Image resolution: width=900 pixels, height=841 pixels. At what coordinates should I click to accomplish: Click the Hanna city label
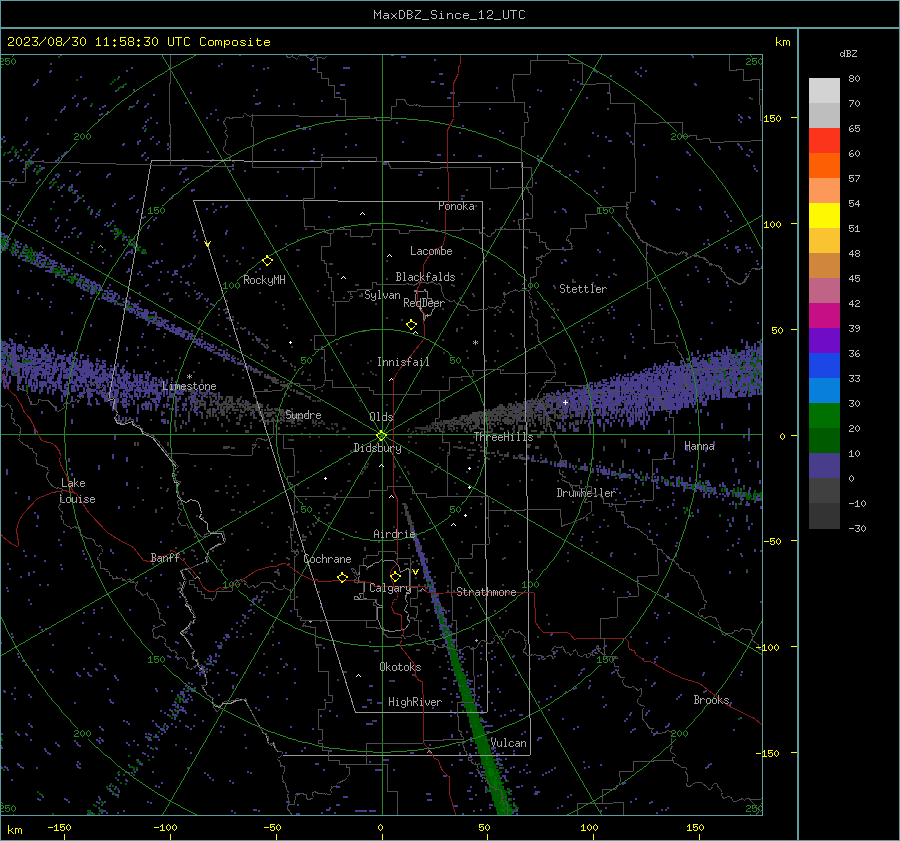pos(699,446)
